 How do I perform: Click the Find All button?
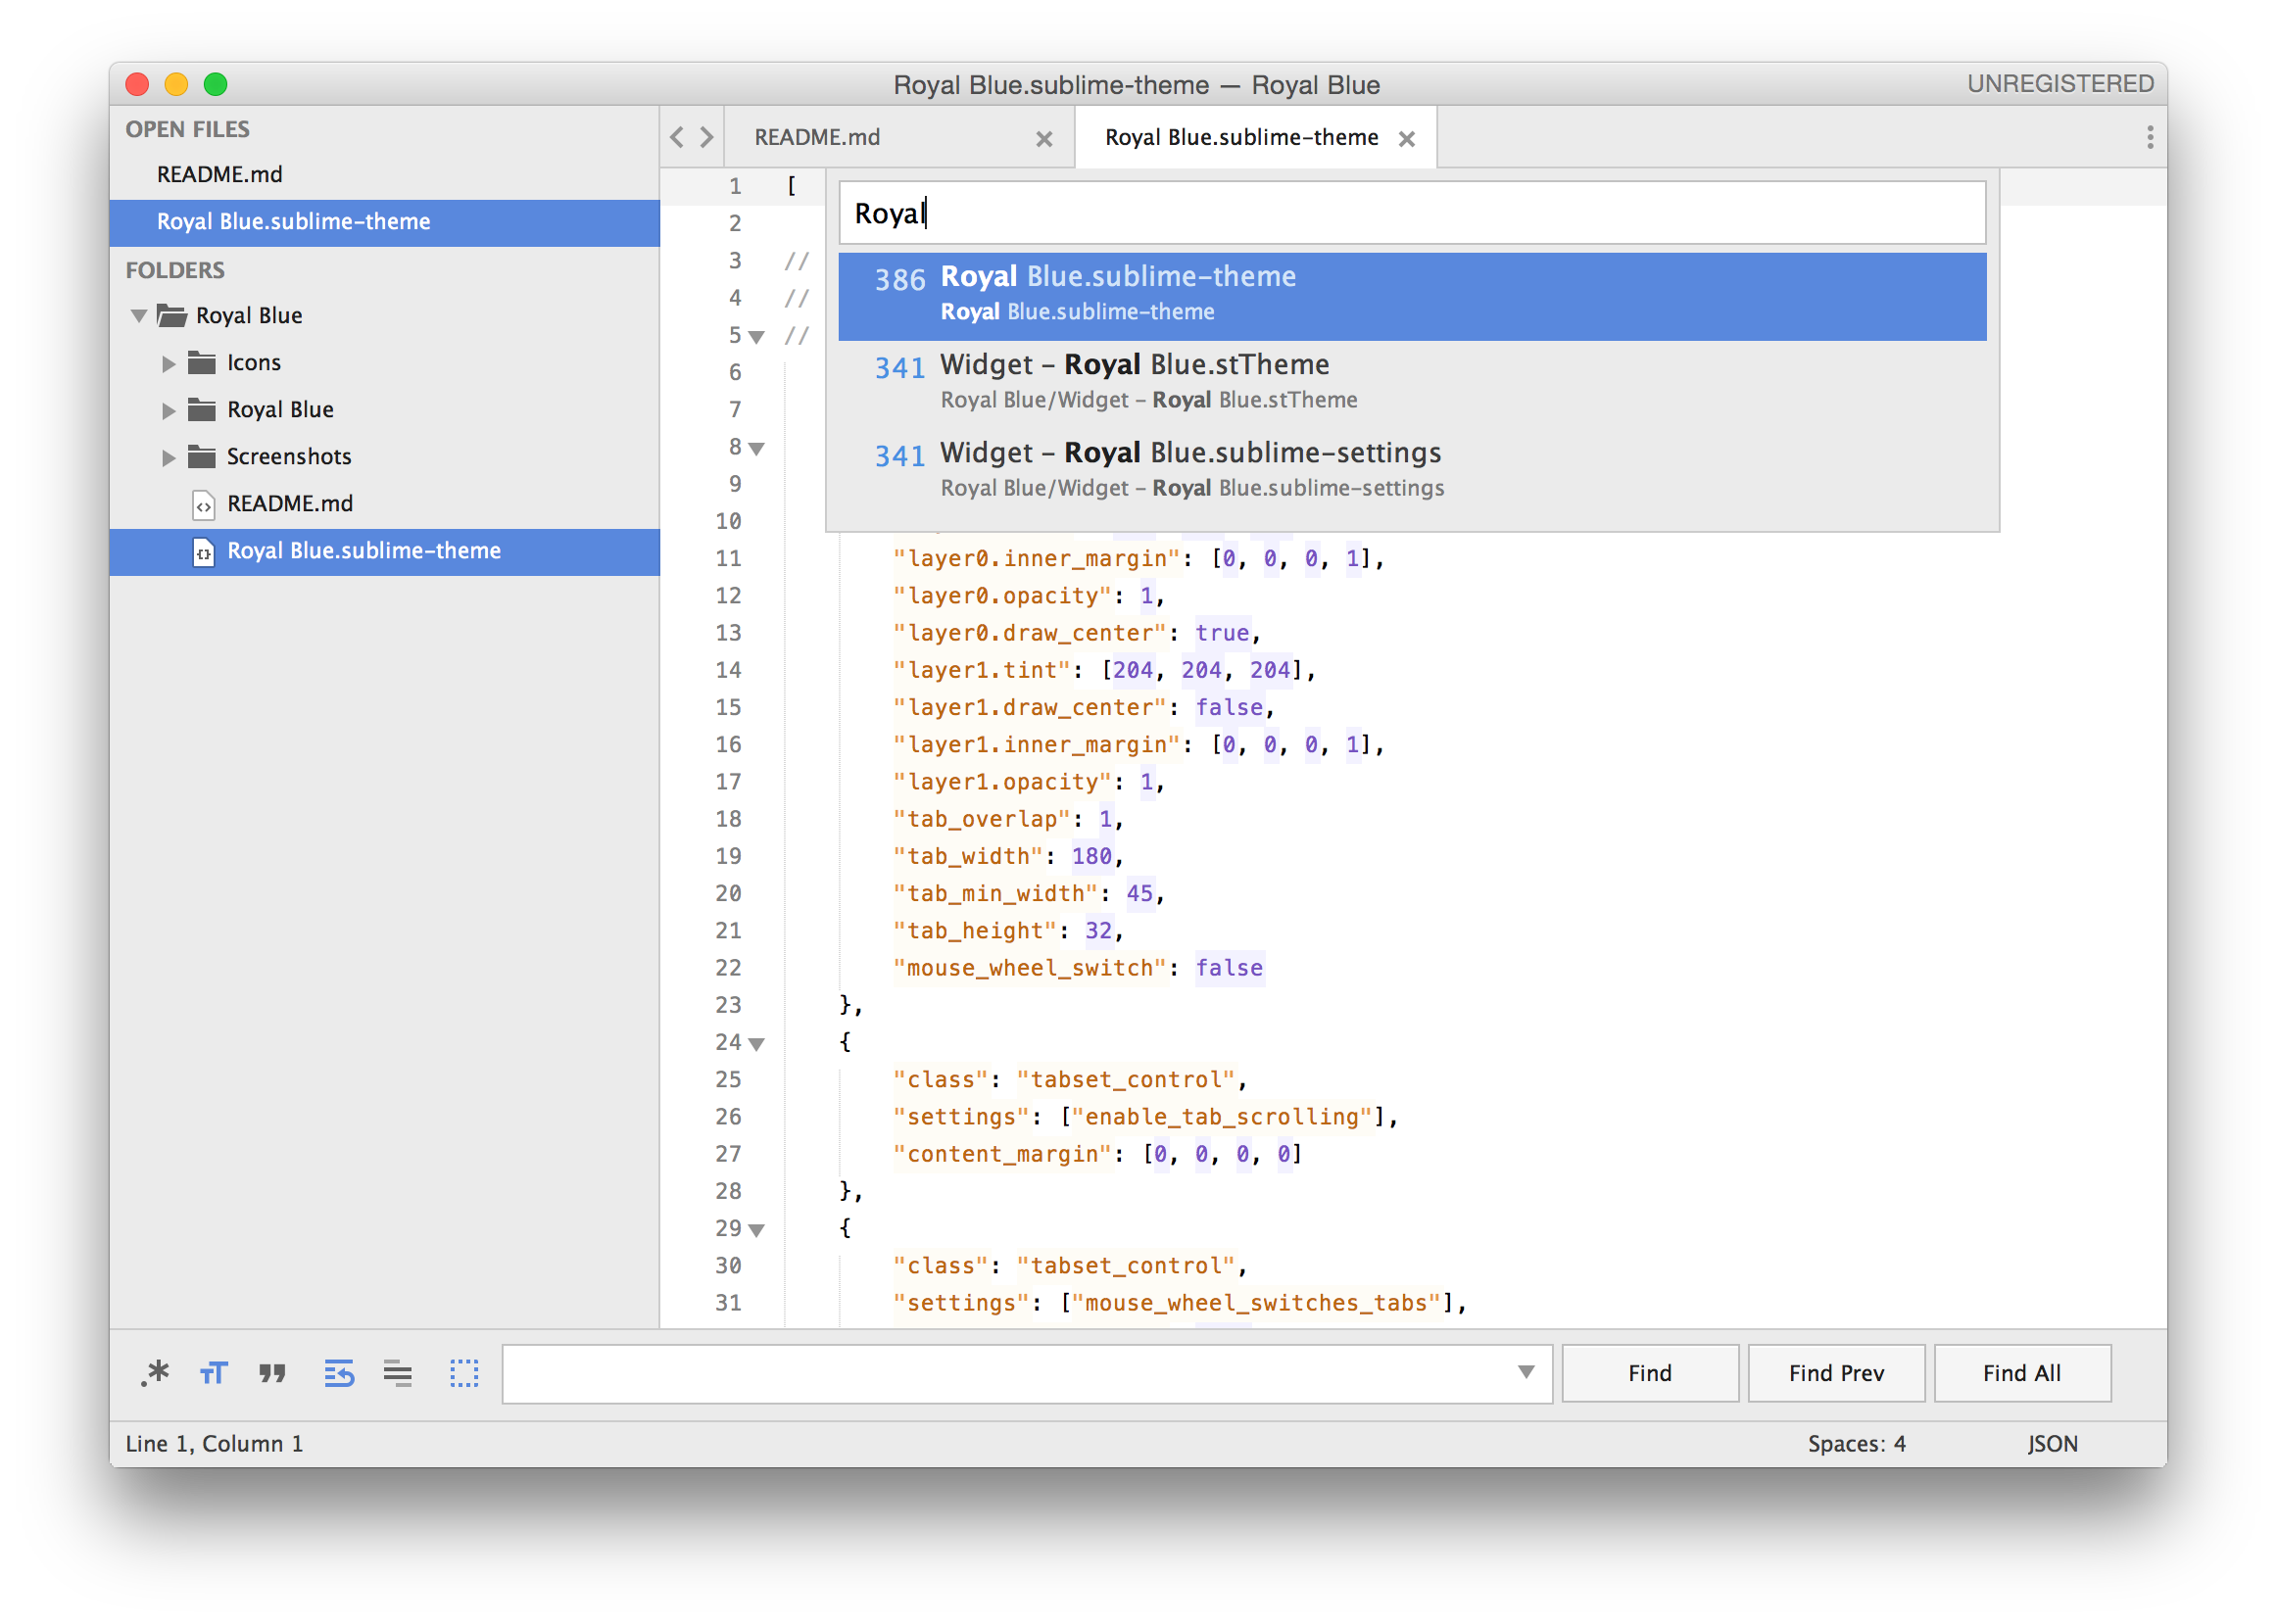click(x=2021, y=1373)
